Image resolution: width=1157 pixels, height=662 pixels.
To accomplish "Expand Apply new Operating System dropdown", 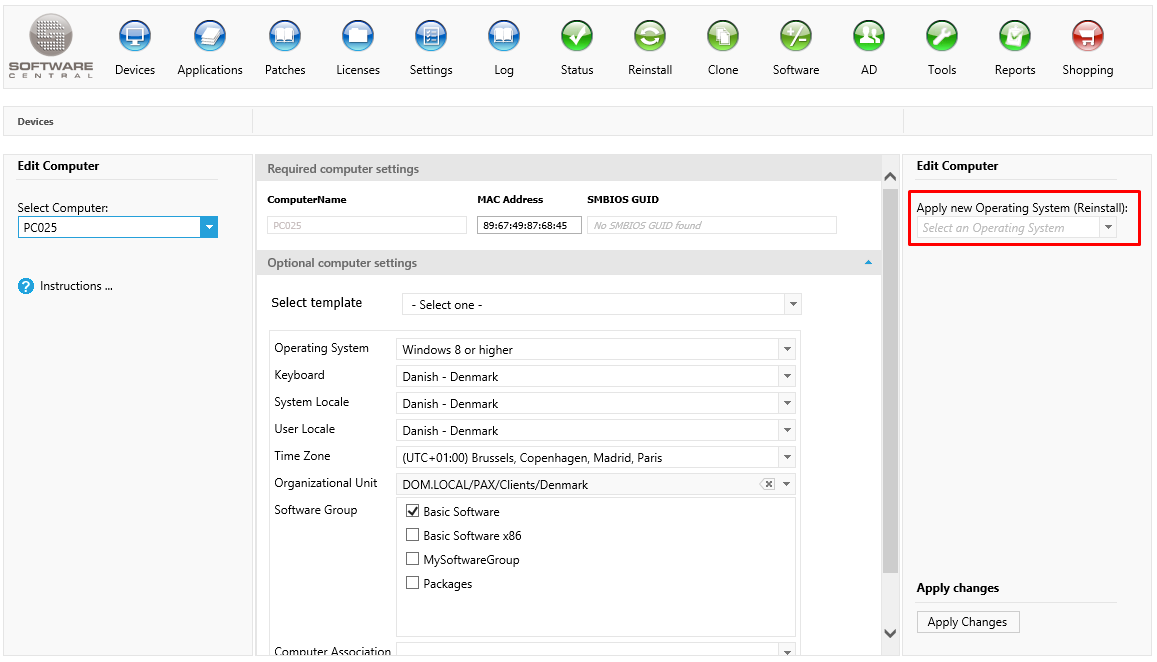I will pyautogui.click(x=1107, y=228).
